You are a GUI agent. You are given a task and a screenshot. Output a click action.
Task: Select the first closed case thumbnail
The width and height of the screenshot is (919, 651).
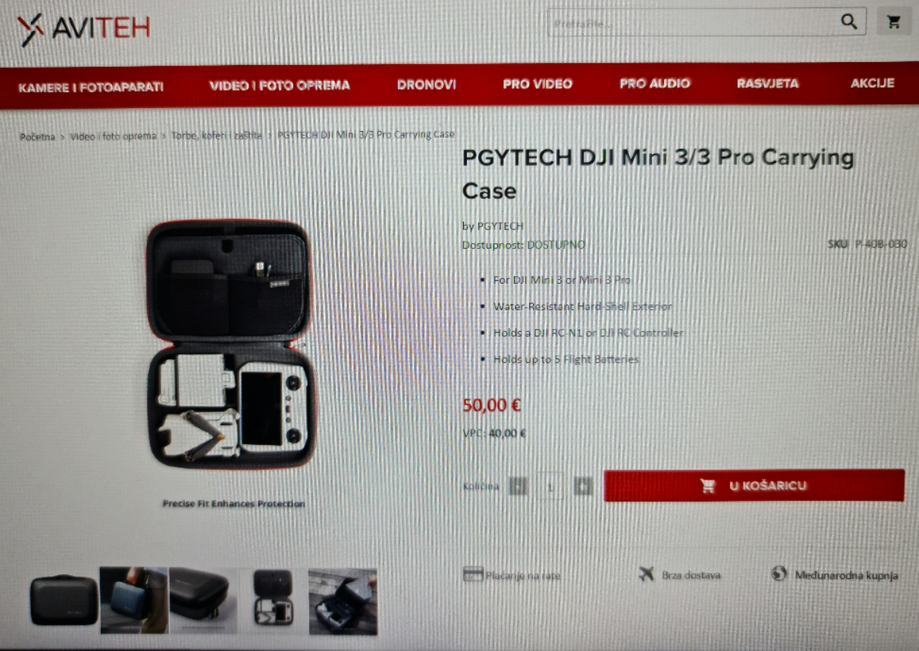64,601
